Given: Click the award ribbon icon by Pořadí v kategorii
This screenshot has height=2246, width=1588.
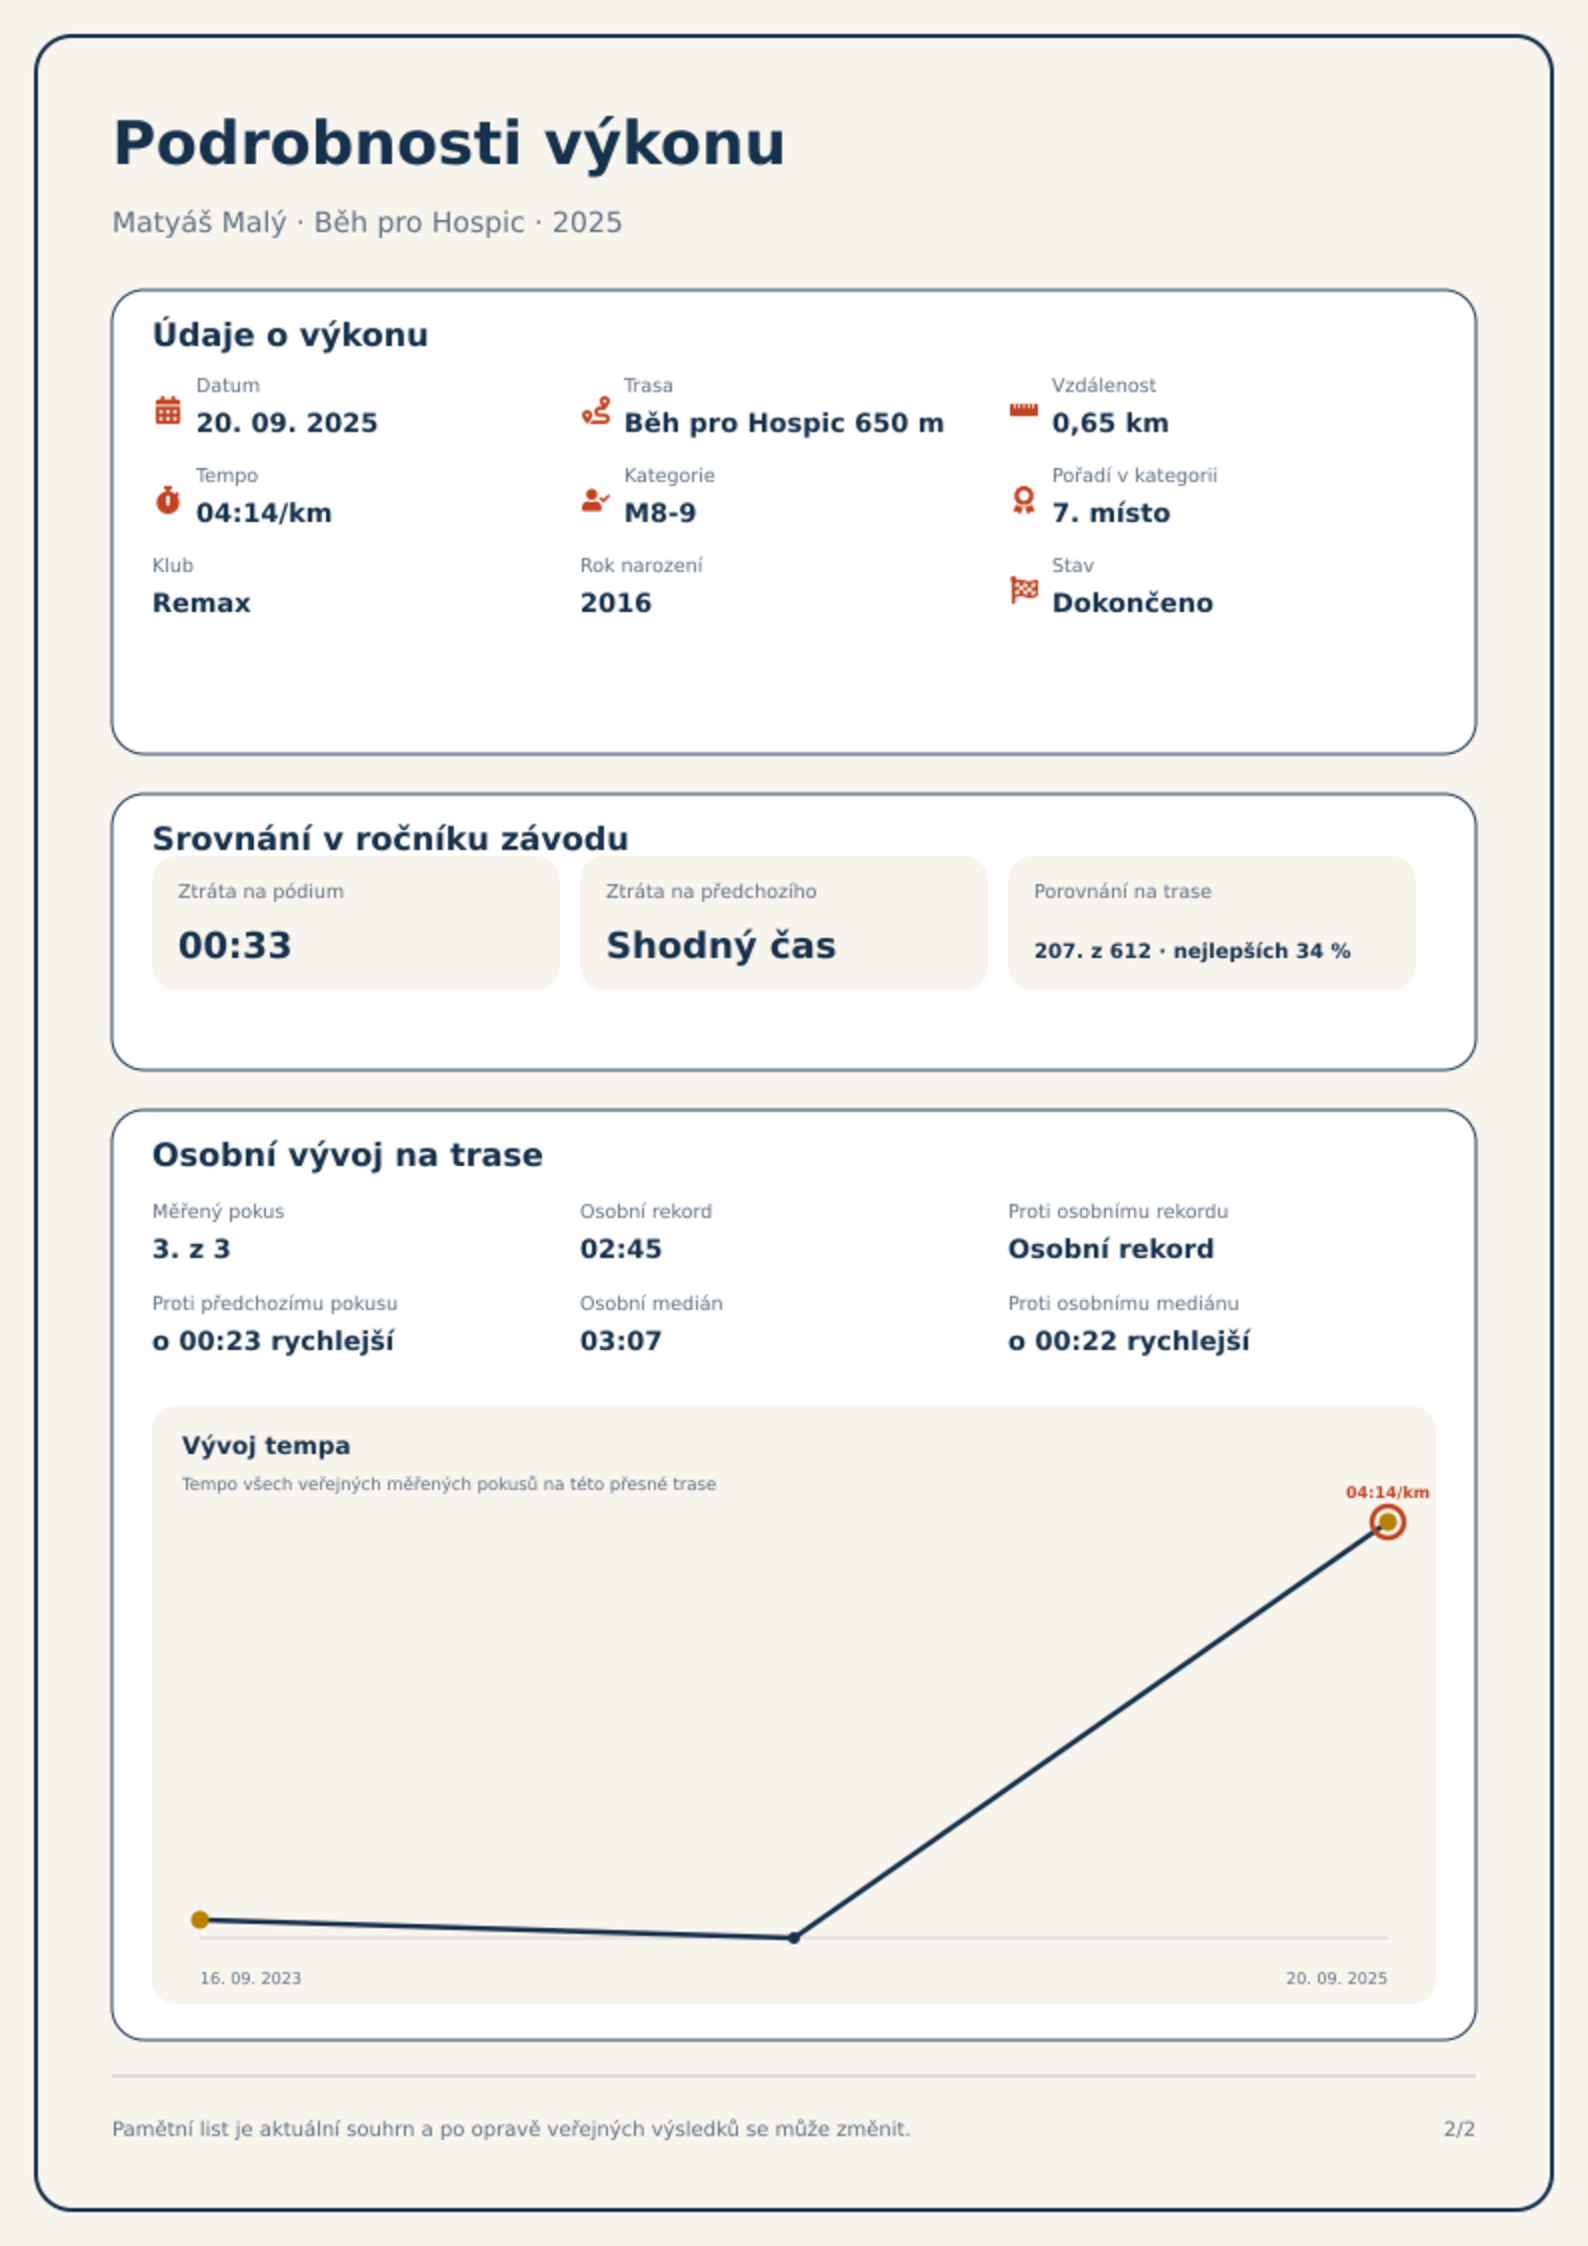Looking at the screenshot, I should pyautogui.click(x=1023, y=500).
